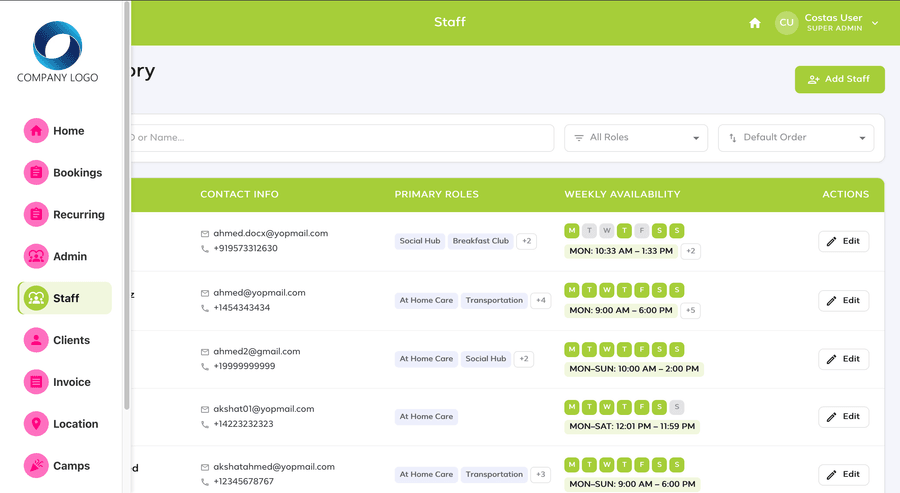Click the Add Staff button
The image size is (900, 493).
pyautogui.click(x=839, y=79)
